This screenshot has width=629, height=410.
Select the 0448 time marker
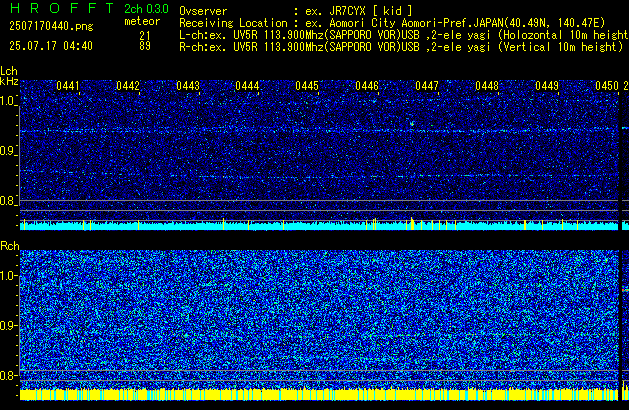click(487, 86)
